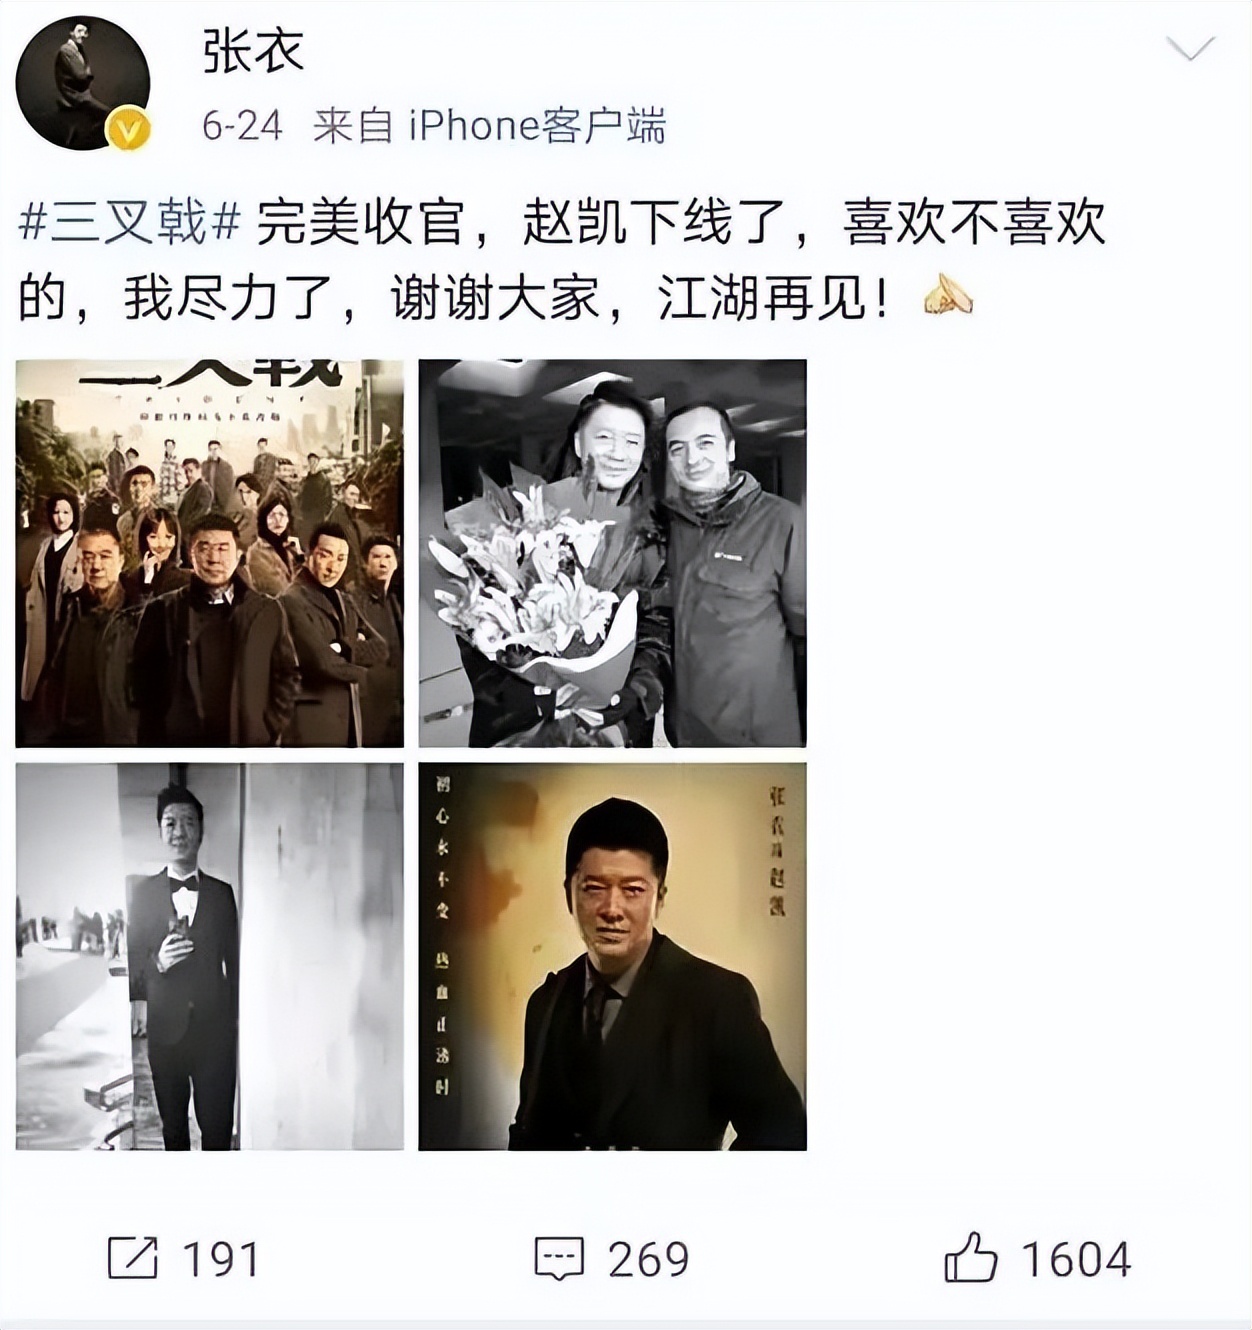
Task: Click the comment count 269
Action: pos(649,1259)
